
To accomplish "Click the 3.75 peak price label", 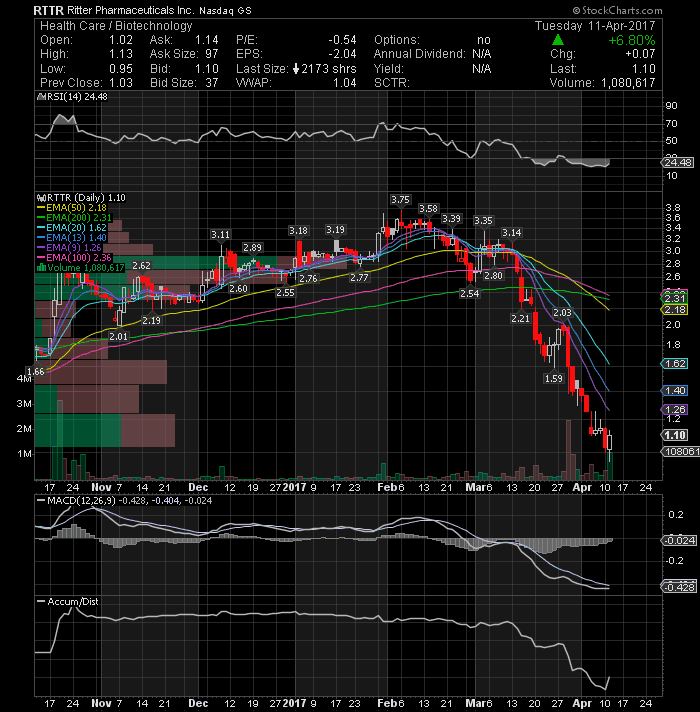I will tap(400, 200).
